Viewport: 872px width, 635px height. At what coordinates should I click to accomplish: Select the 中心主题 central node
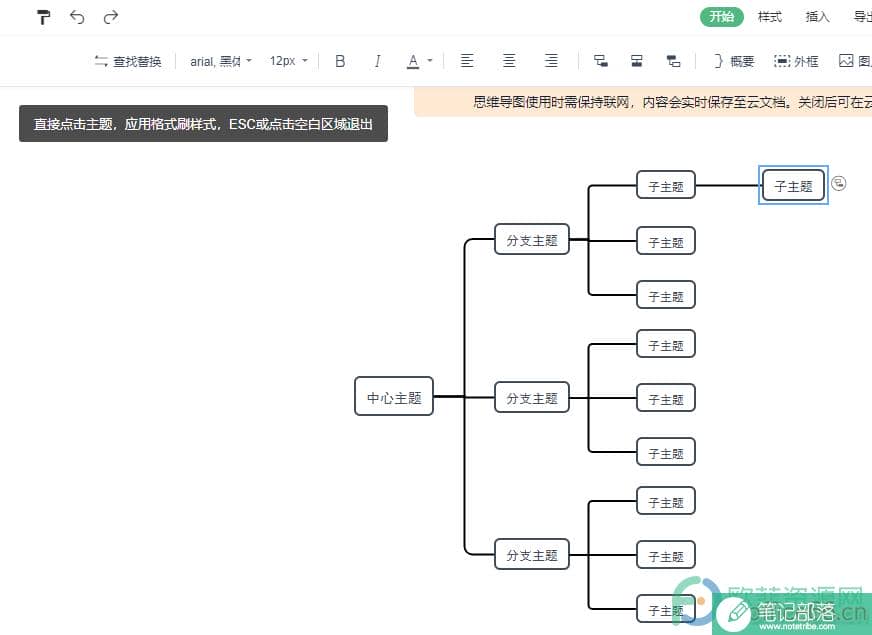click(x=394, y=396)
